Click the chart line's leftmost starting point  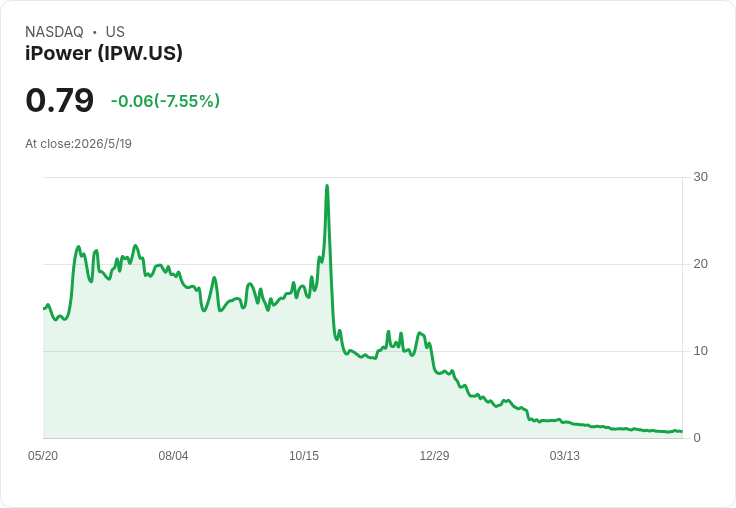click(x=44, y=308)
